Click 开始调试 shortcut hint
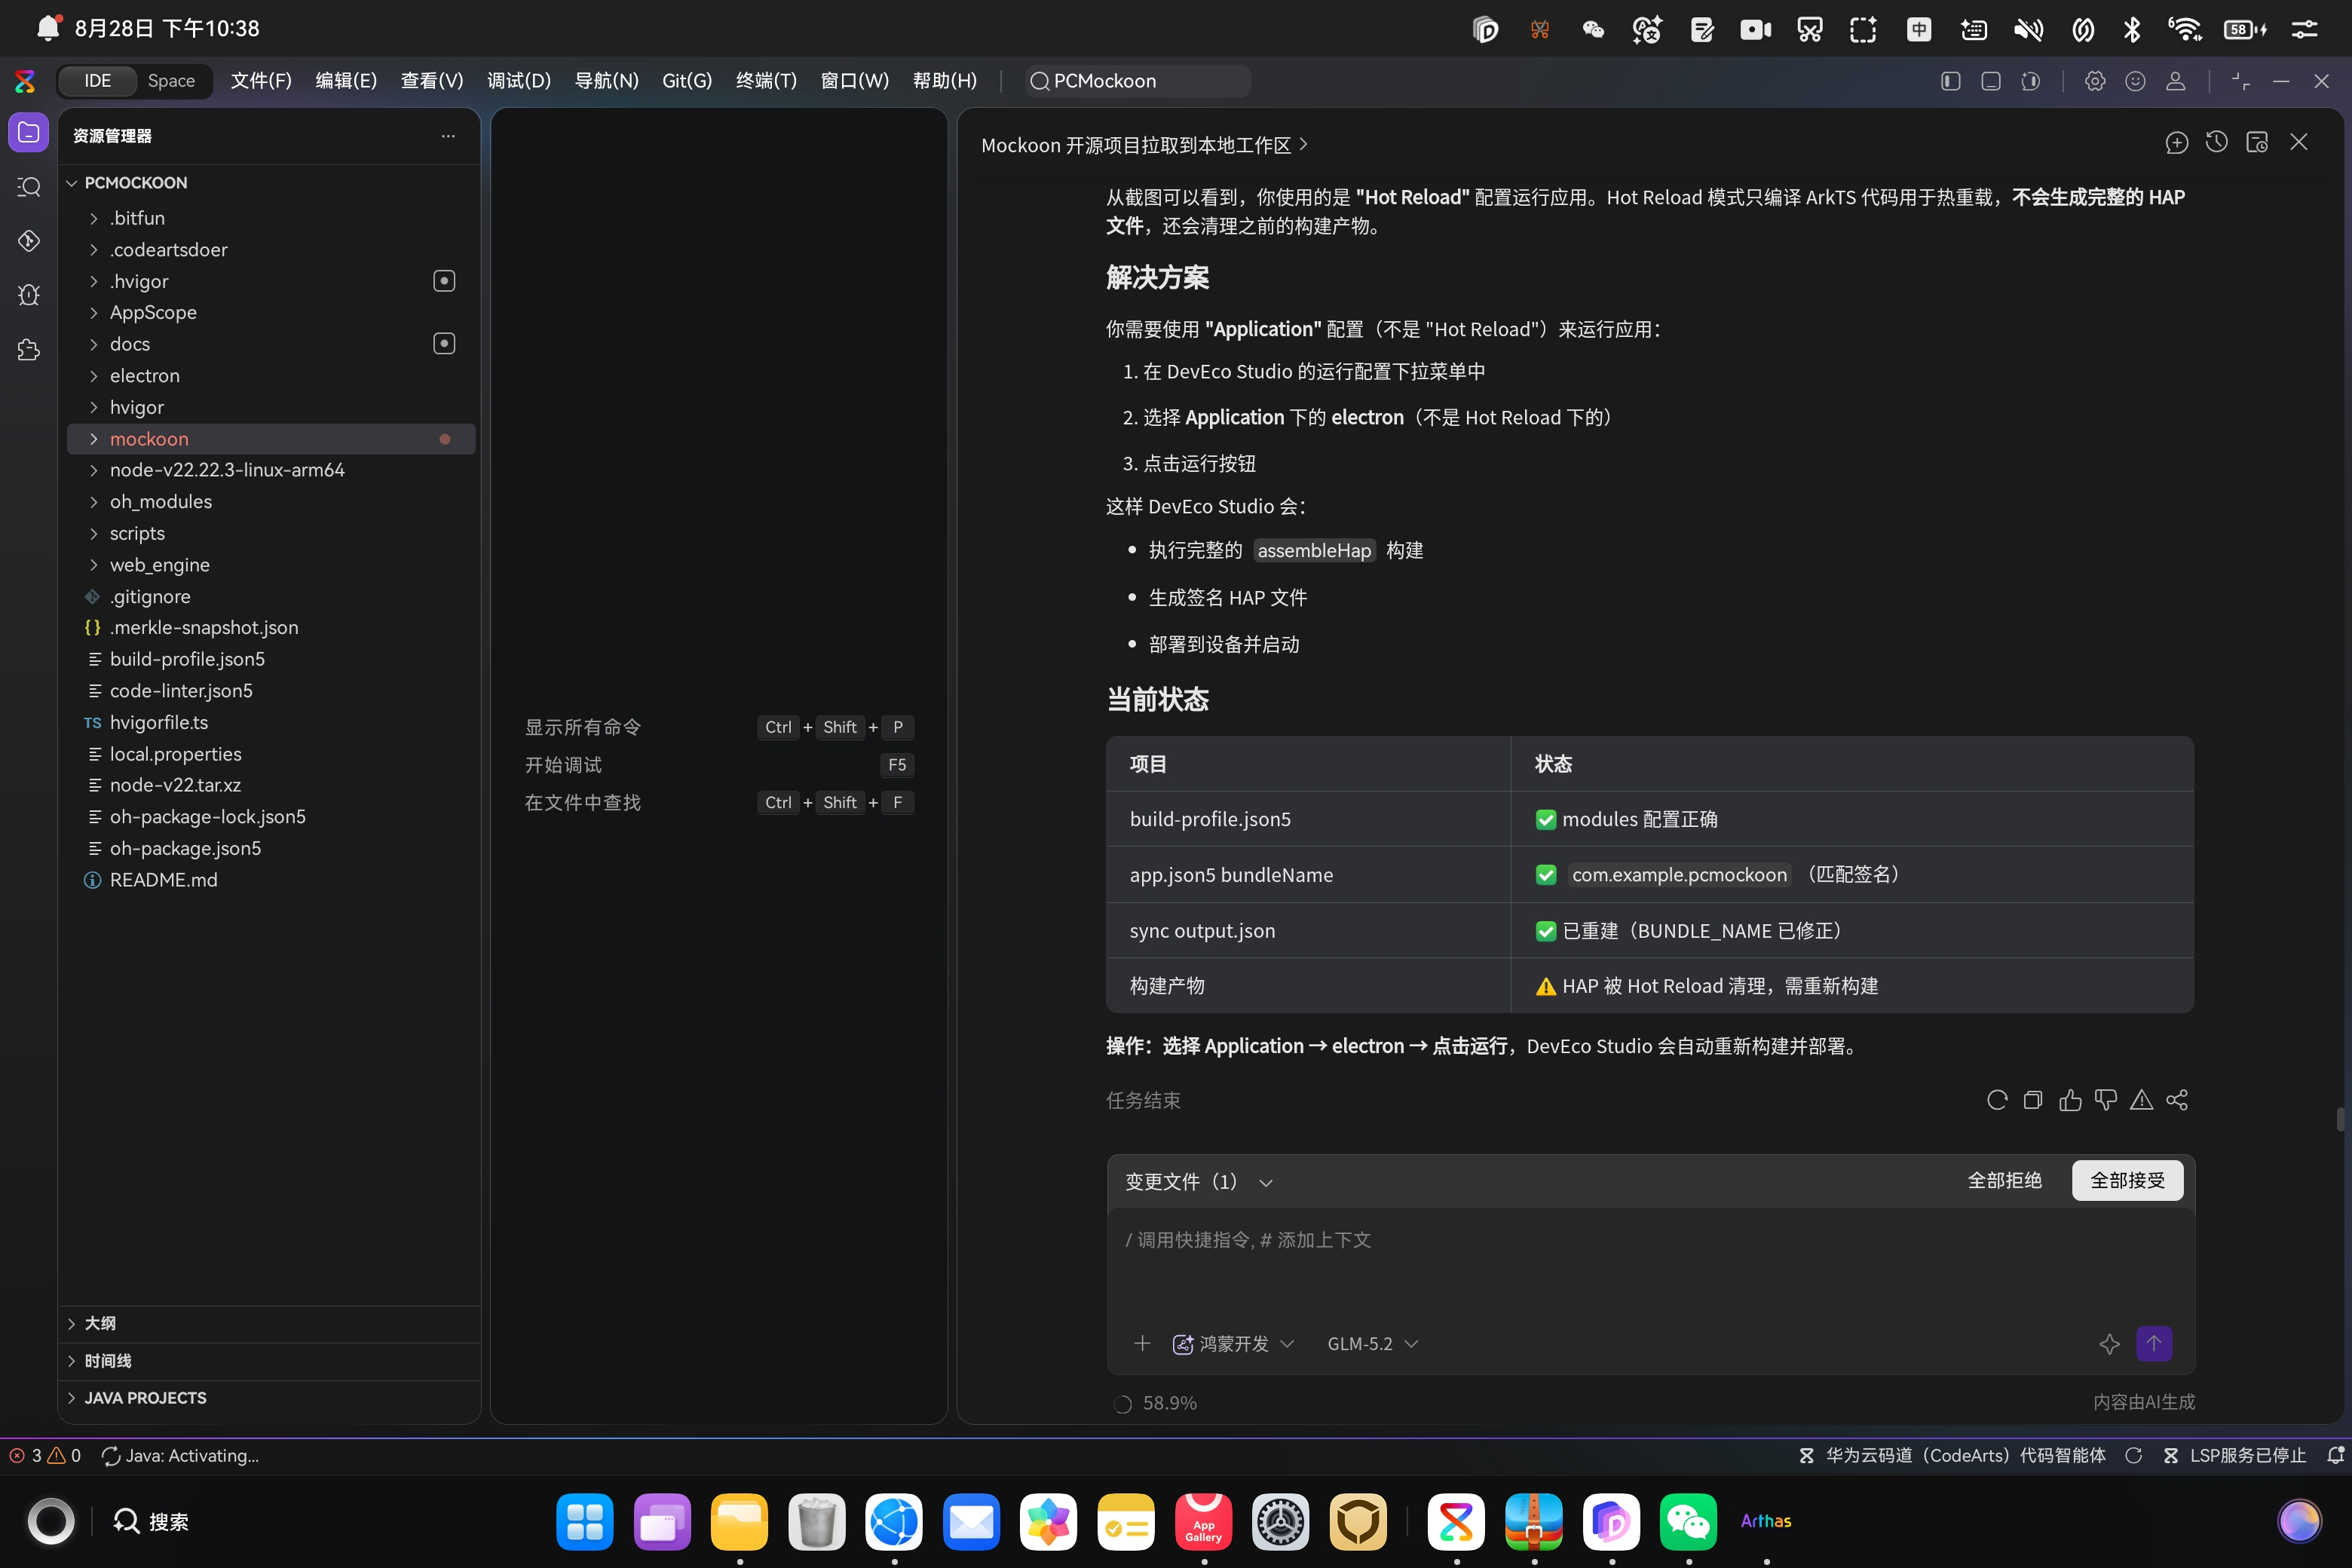2352x1568 pixels. pos(563,765)
